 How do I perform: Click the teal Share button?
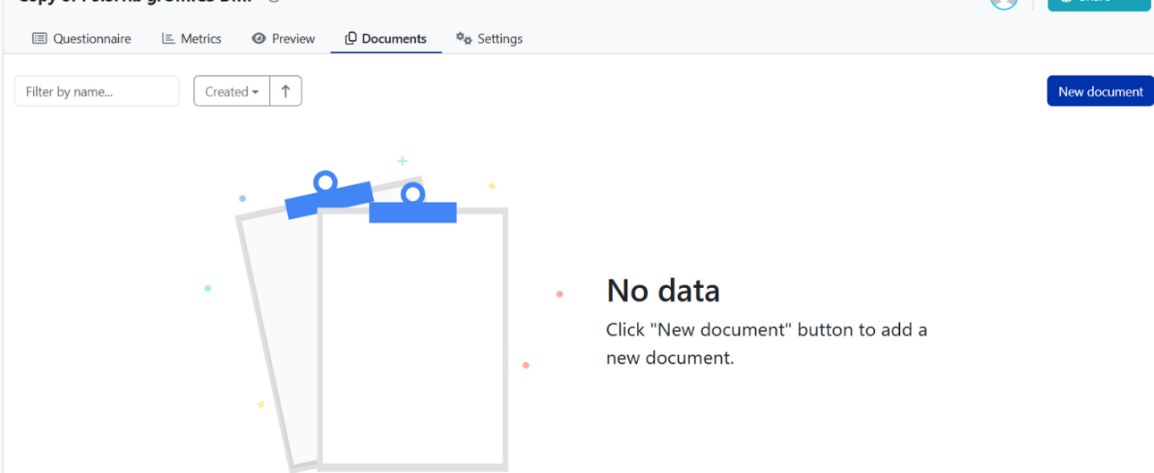tap(1099, 3)
